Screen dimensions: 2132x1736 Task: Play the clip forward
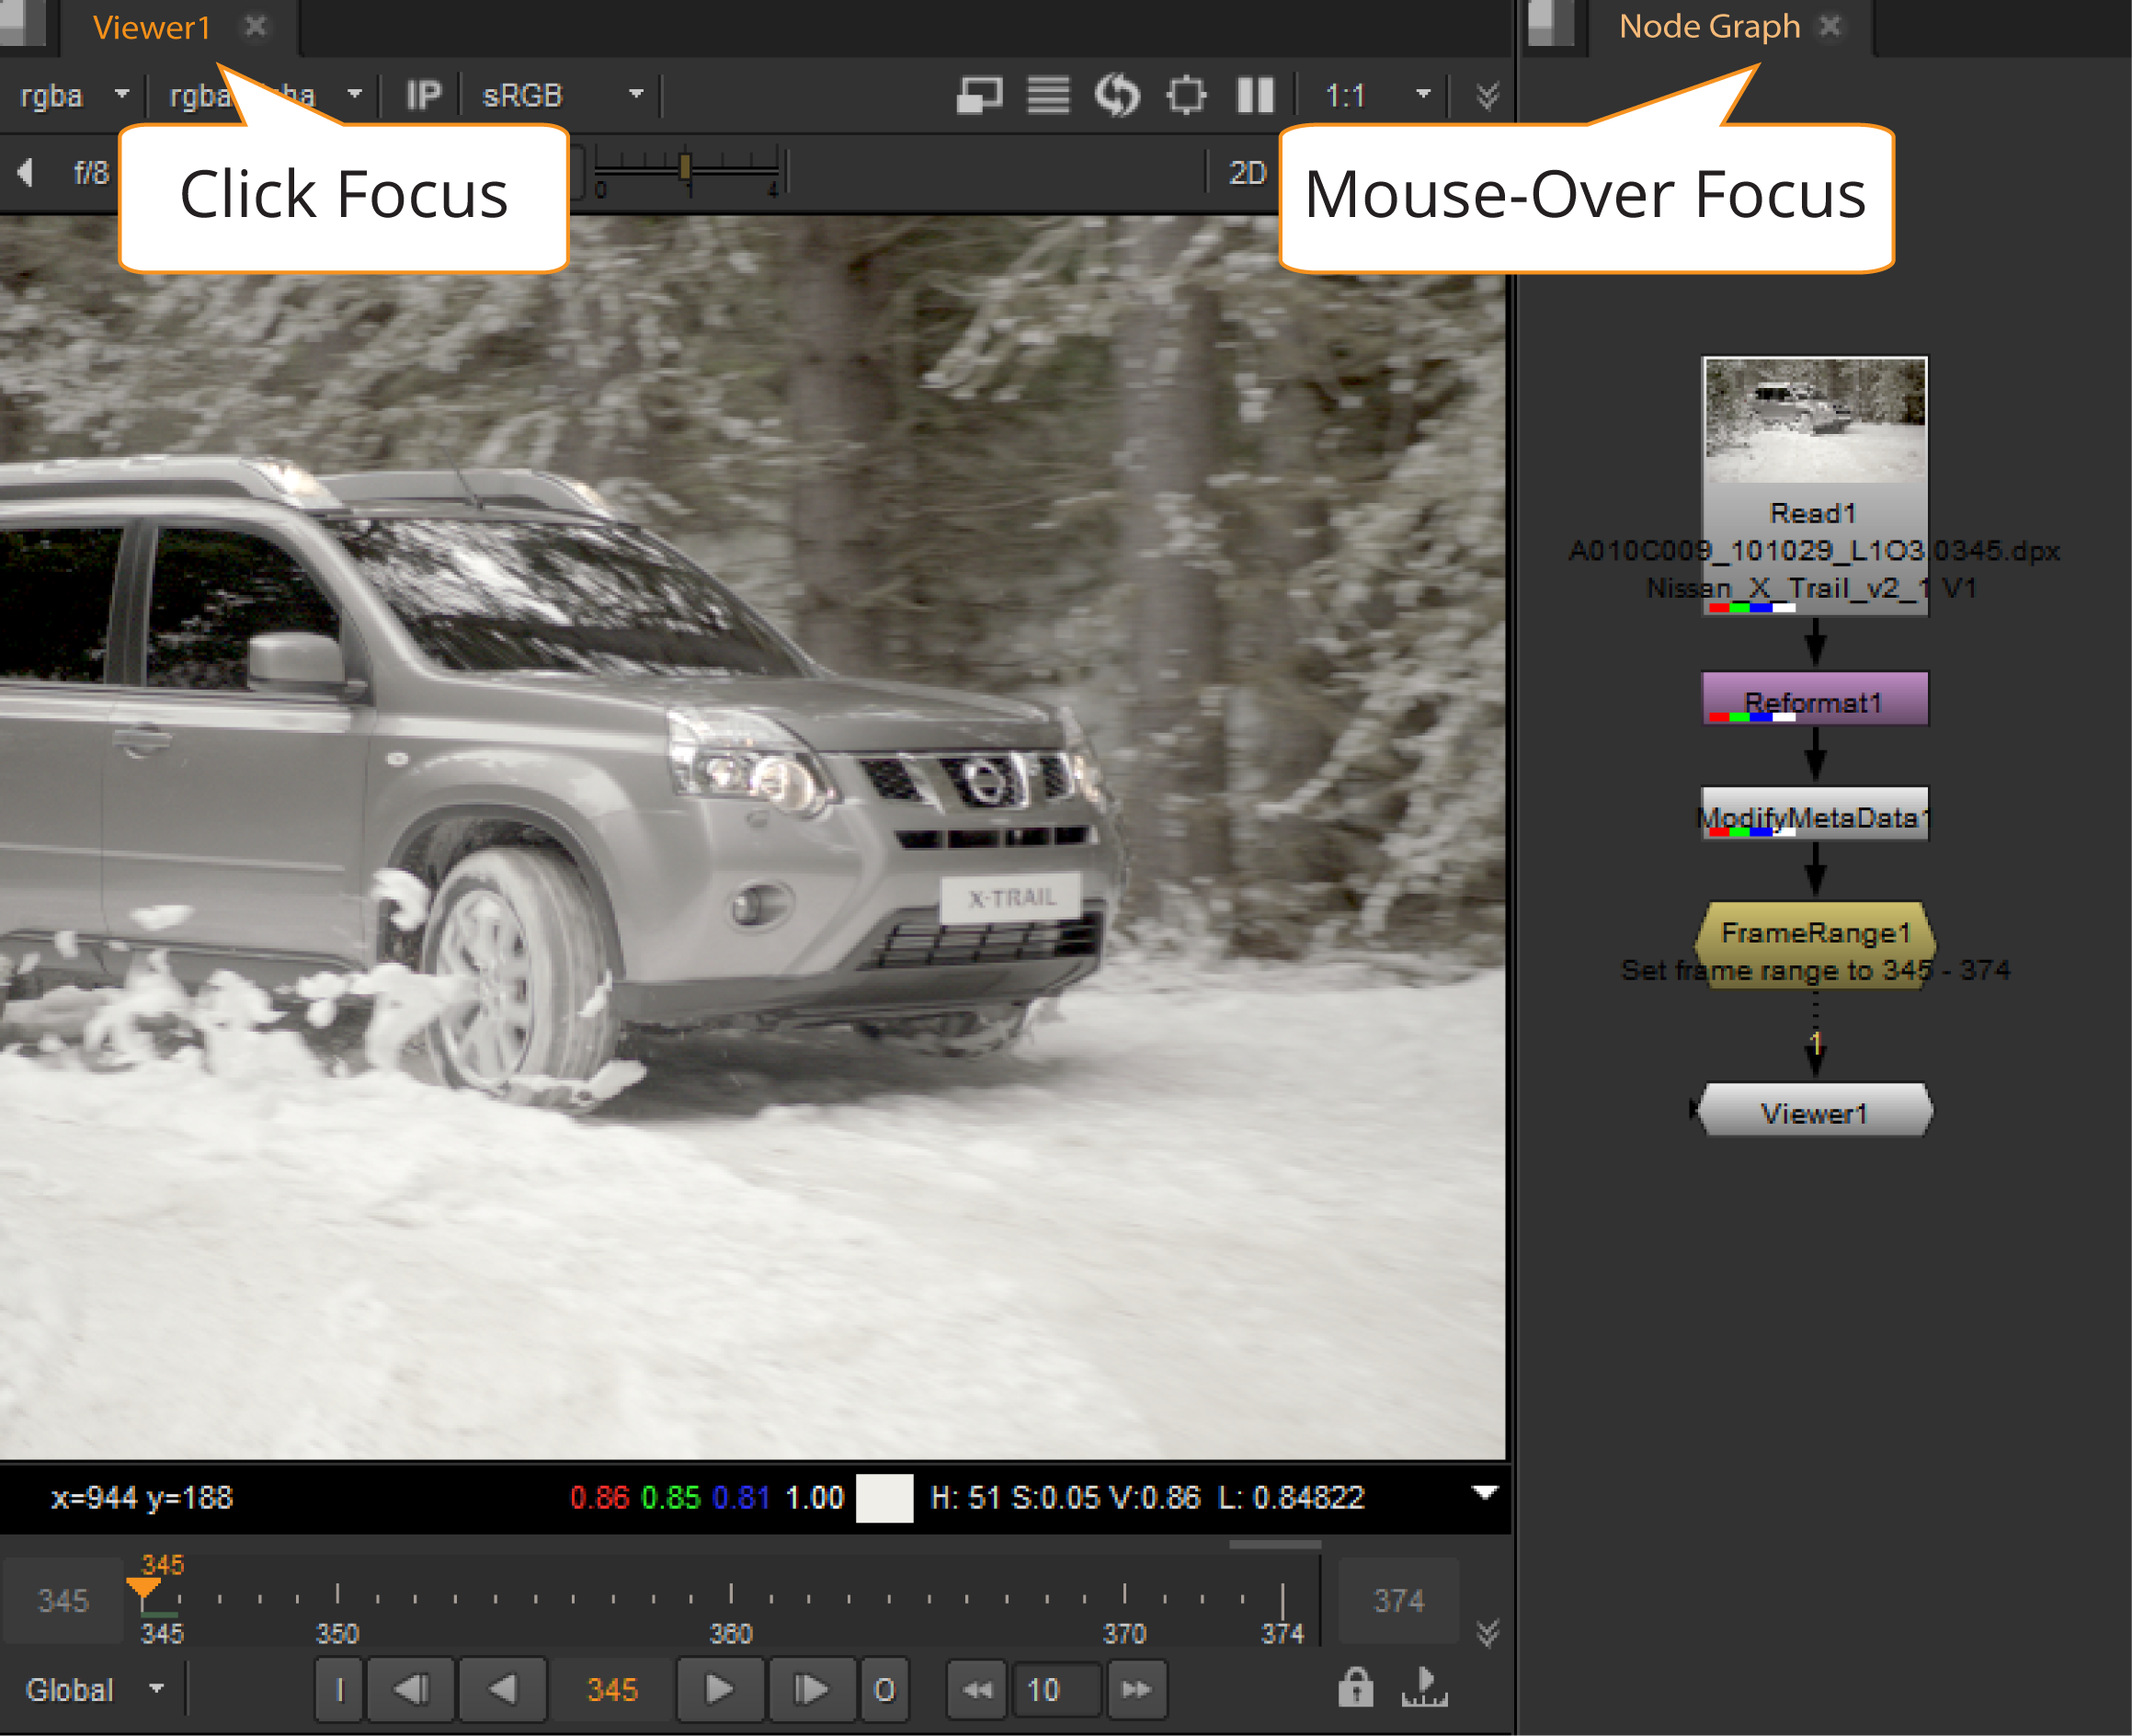(x=719, y=1690)
